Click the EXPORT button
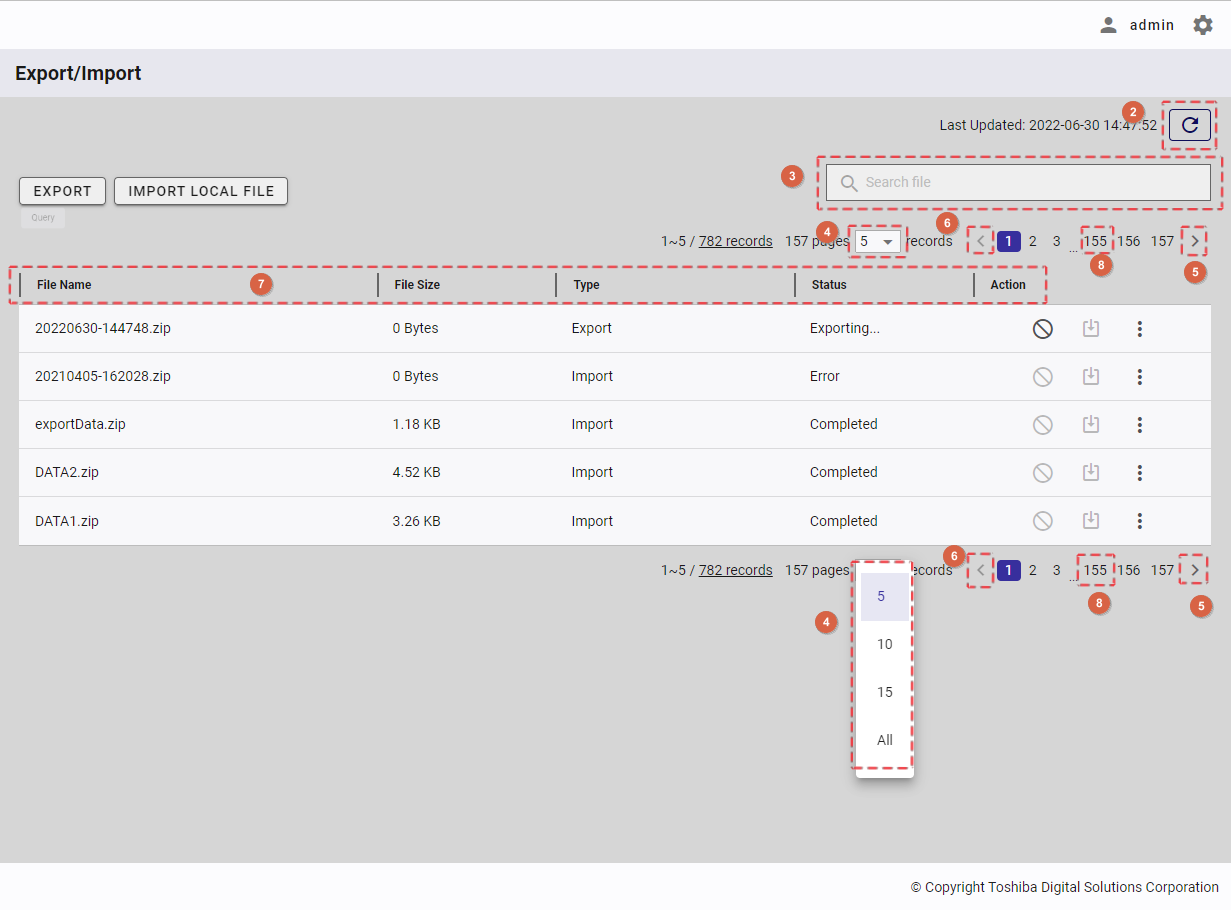Screen dimensions: 1231x910 point(62,191)
